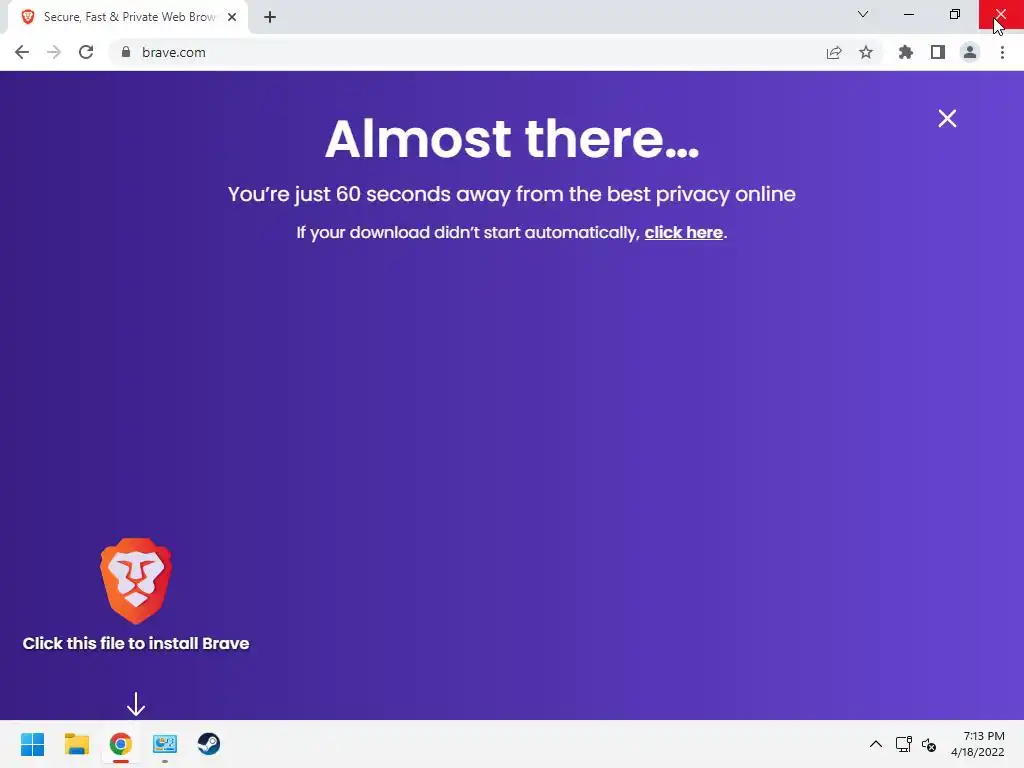Open the Extensions puzzle icon
1024x768 pixels.
905,52
